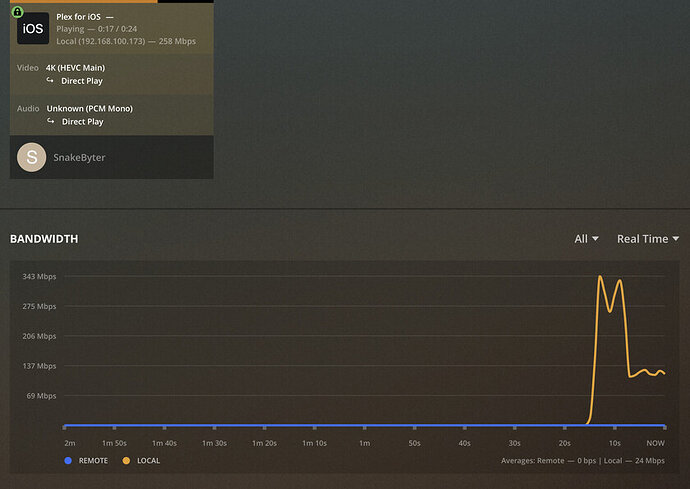Click the 4K (HEVC Main) video text
This screenshot has height=489, width=690.
coord(75,68)
